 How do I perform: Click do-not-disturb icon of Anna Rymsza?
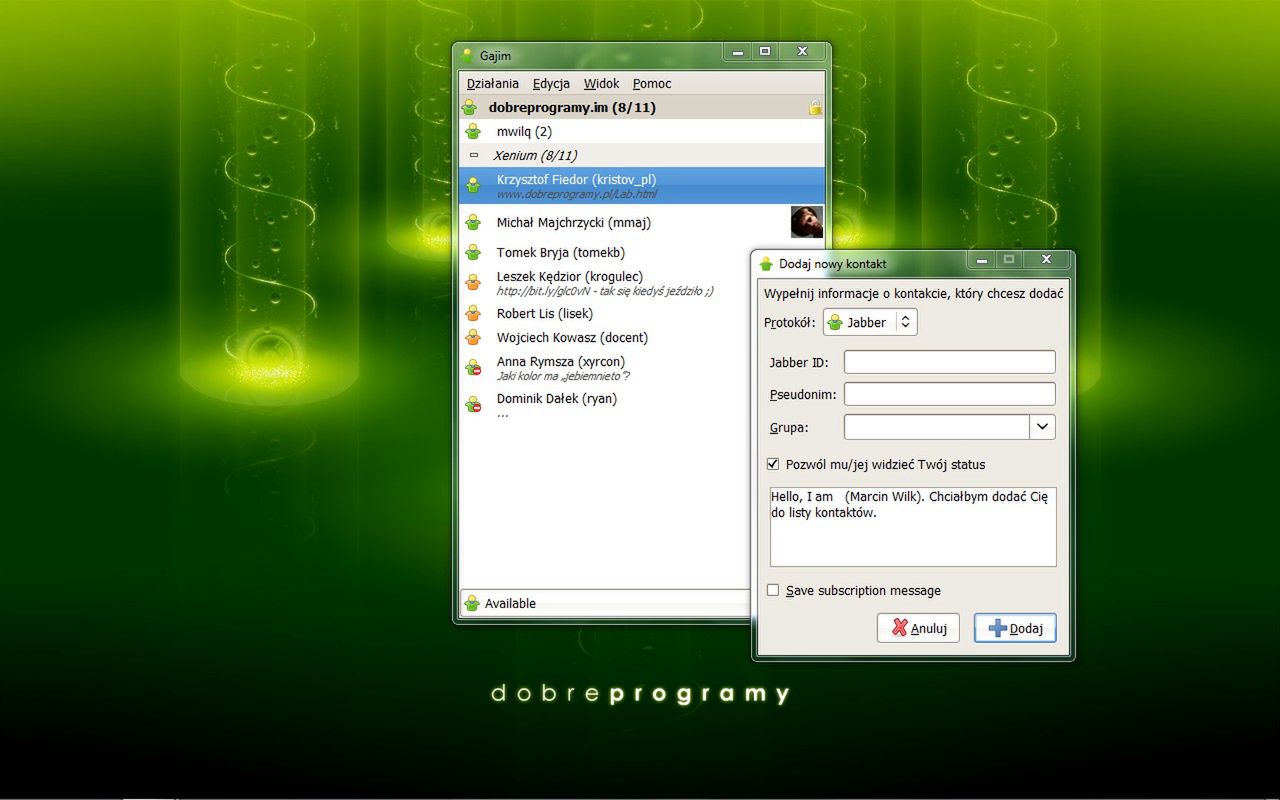point(474,367)
